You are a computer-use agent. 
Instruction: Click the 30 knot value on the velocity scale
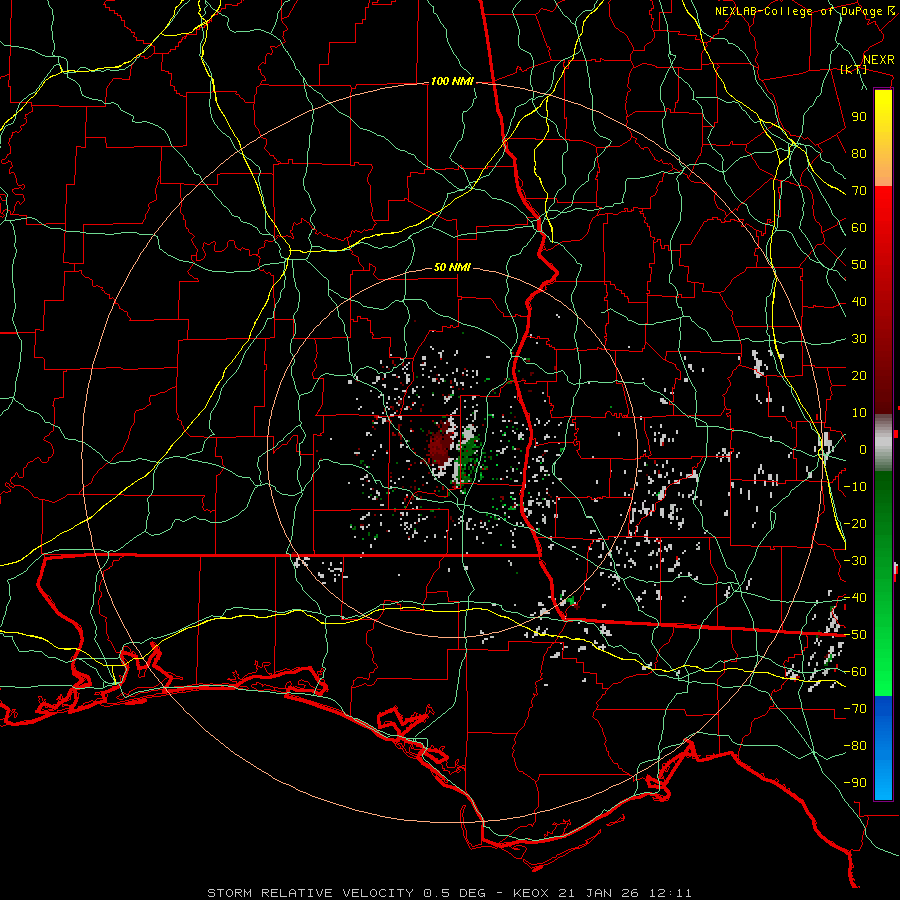[x=859, y=339]
